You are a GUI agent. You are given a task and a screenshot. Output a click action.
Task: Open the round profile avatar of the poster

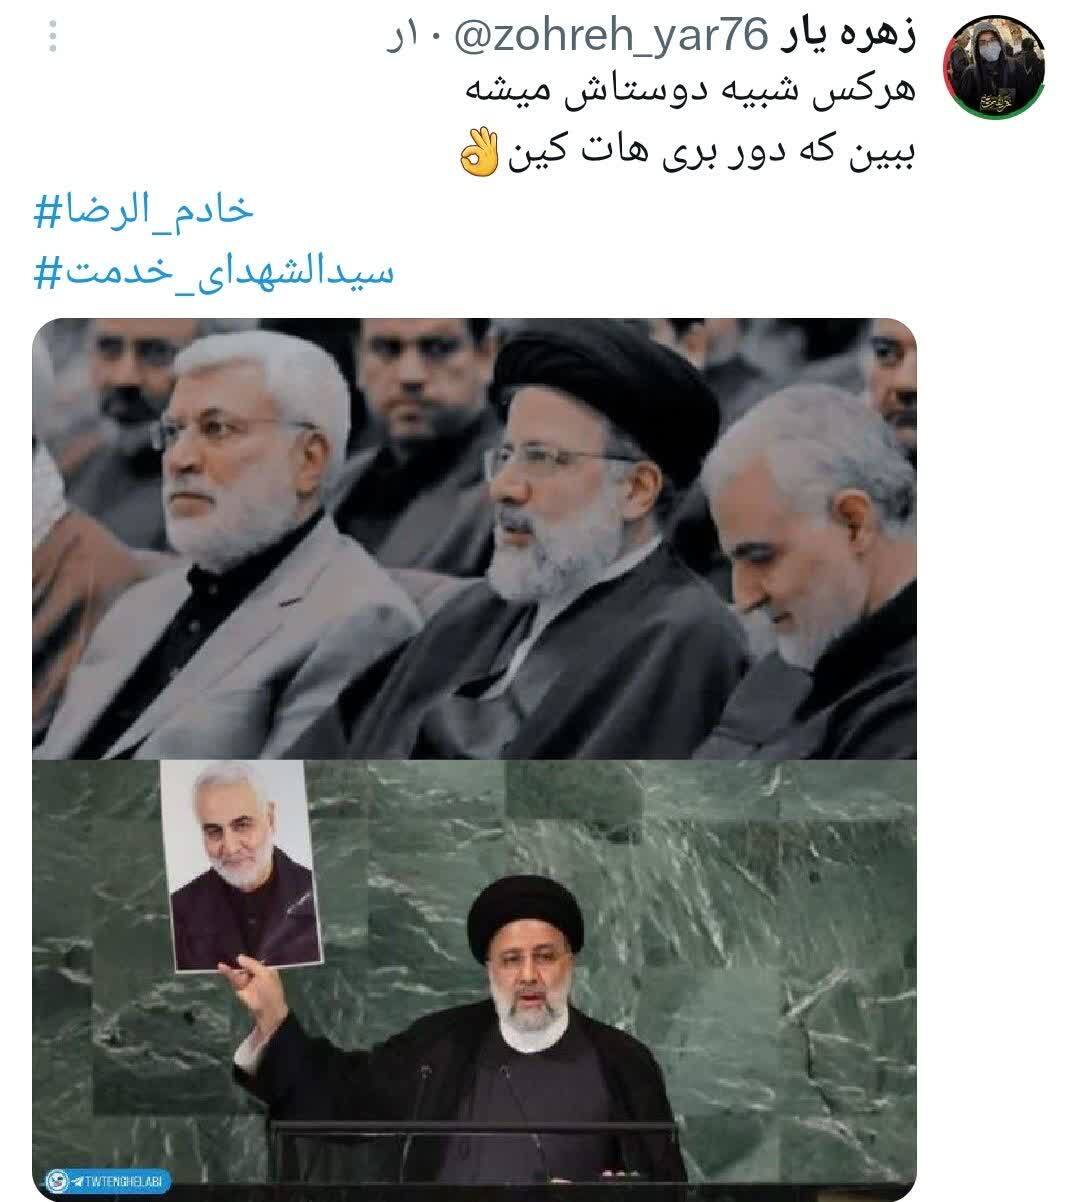994,67
